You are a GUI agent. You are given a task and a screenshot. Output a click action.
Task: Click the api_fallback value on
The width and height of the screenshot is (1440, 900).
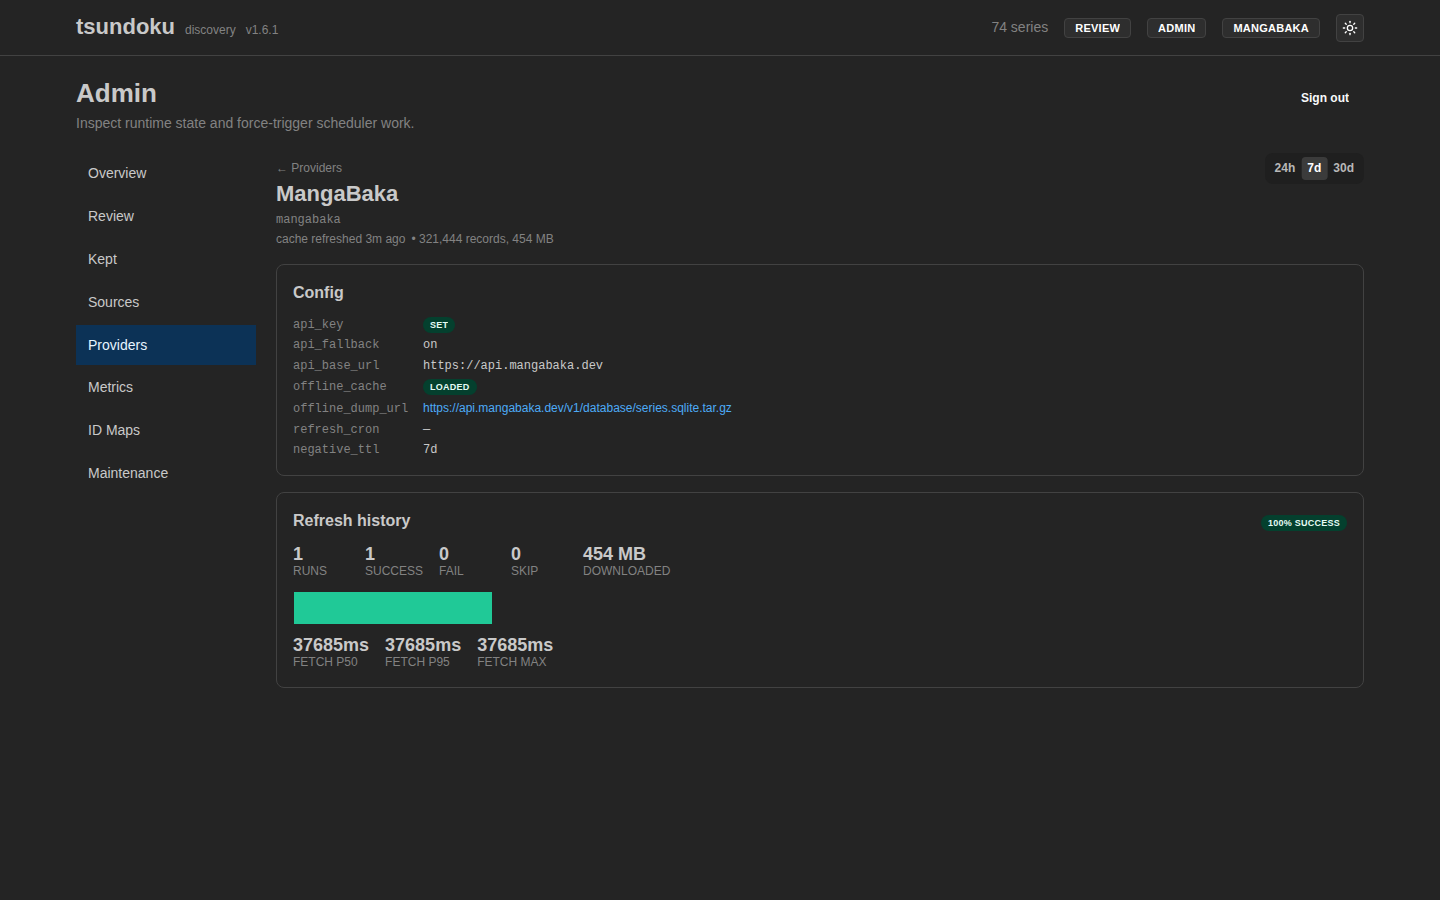(x=430, y=344)
